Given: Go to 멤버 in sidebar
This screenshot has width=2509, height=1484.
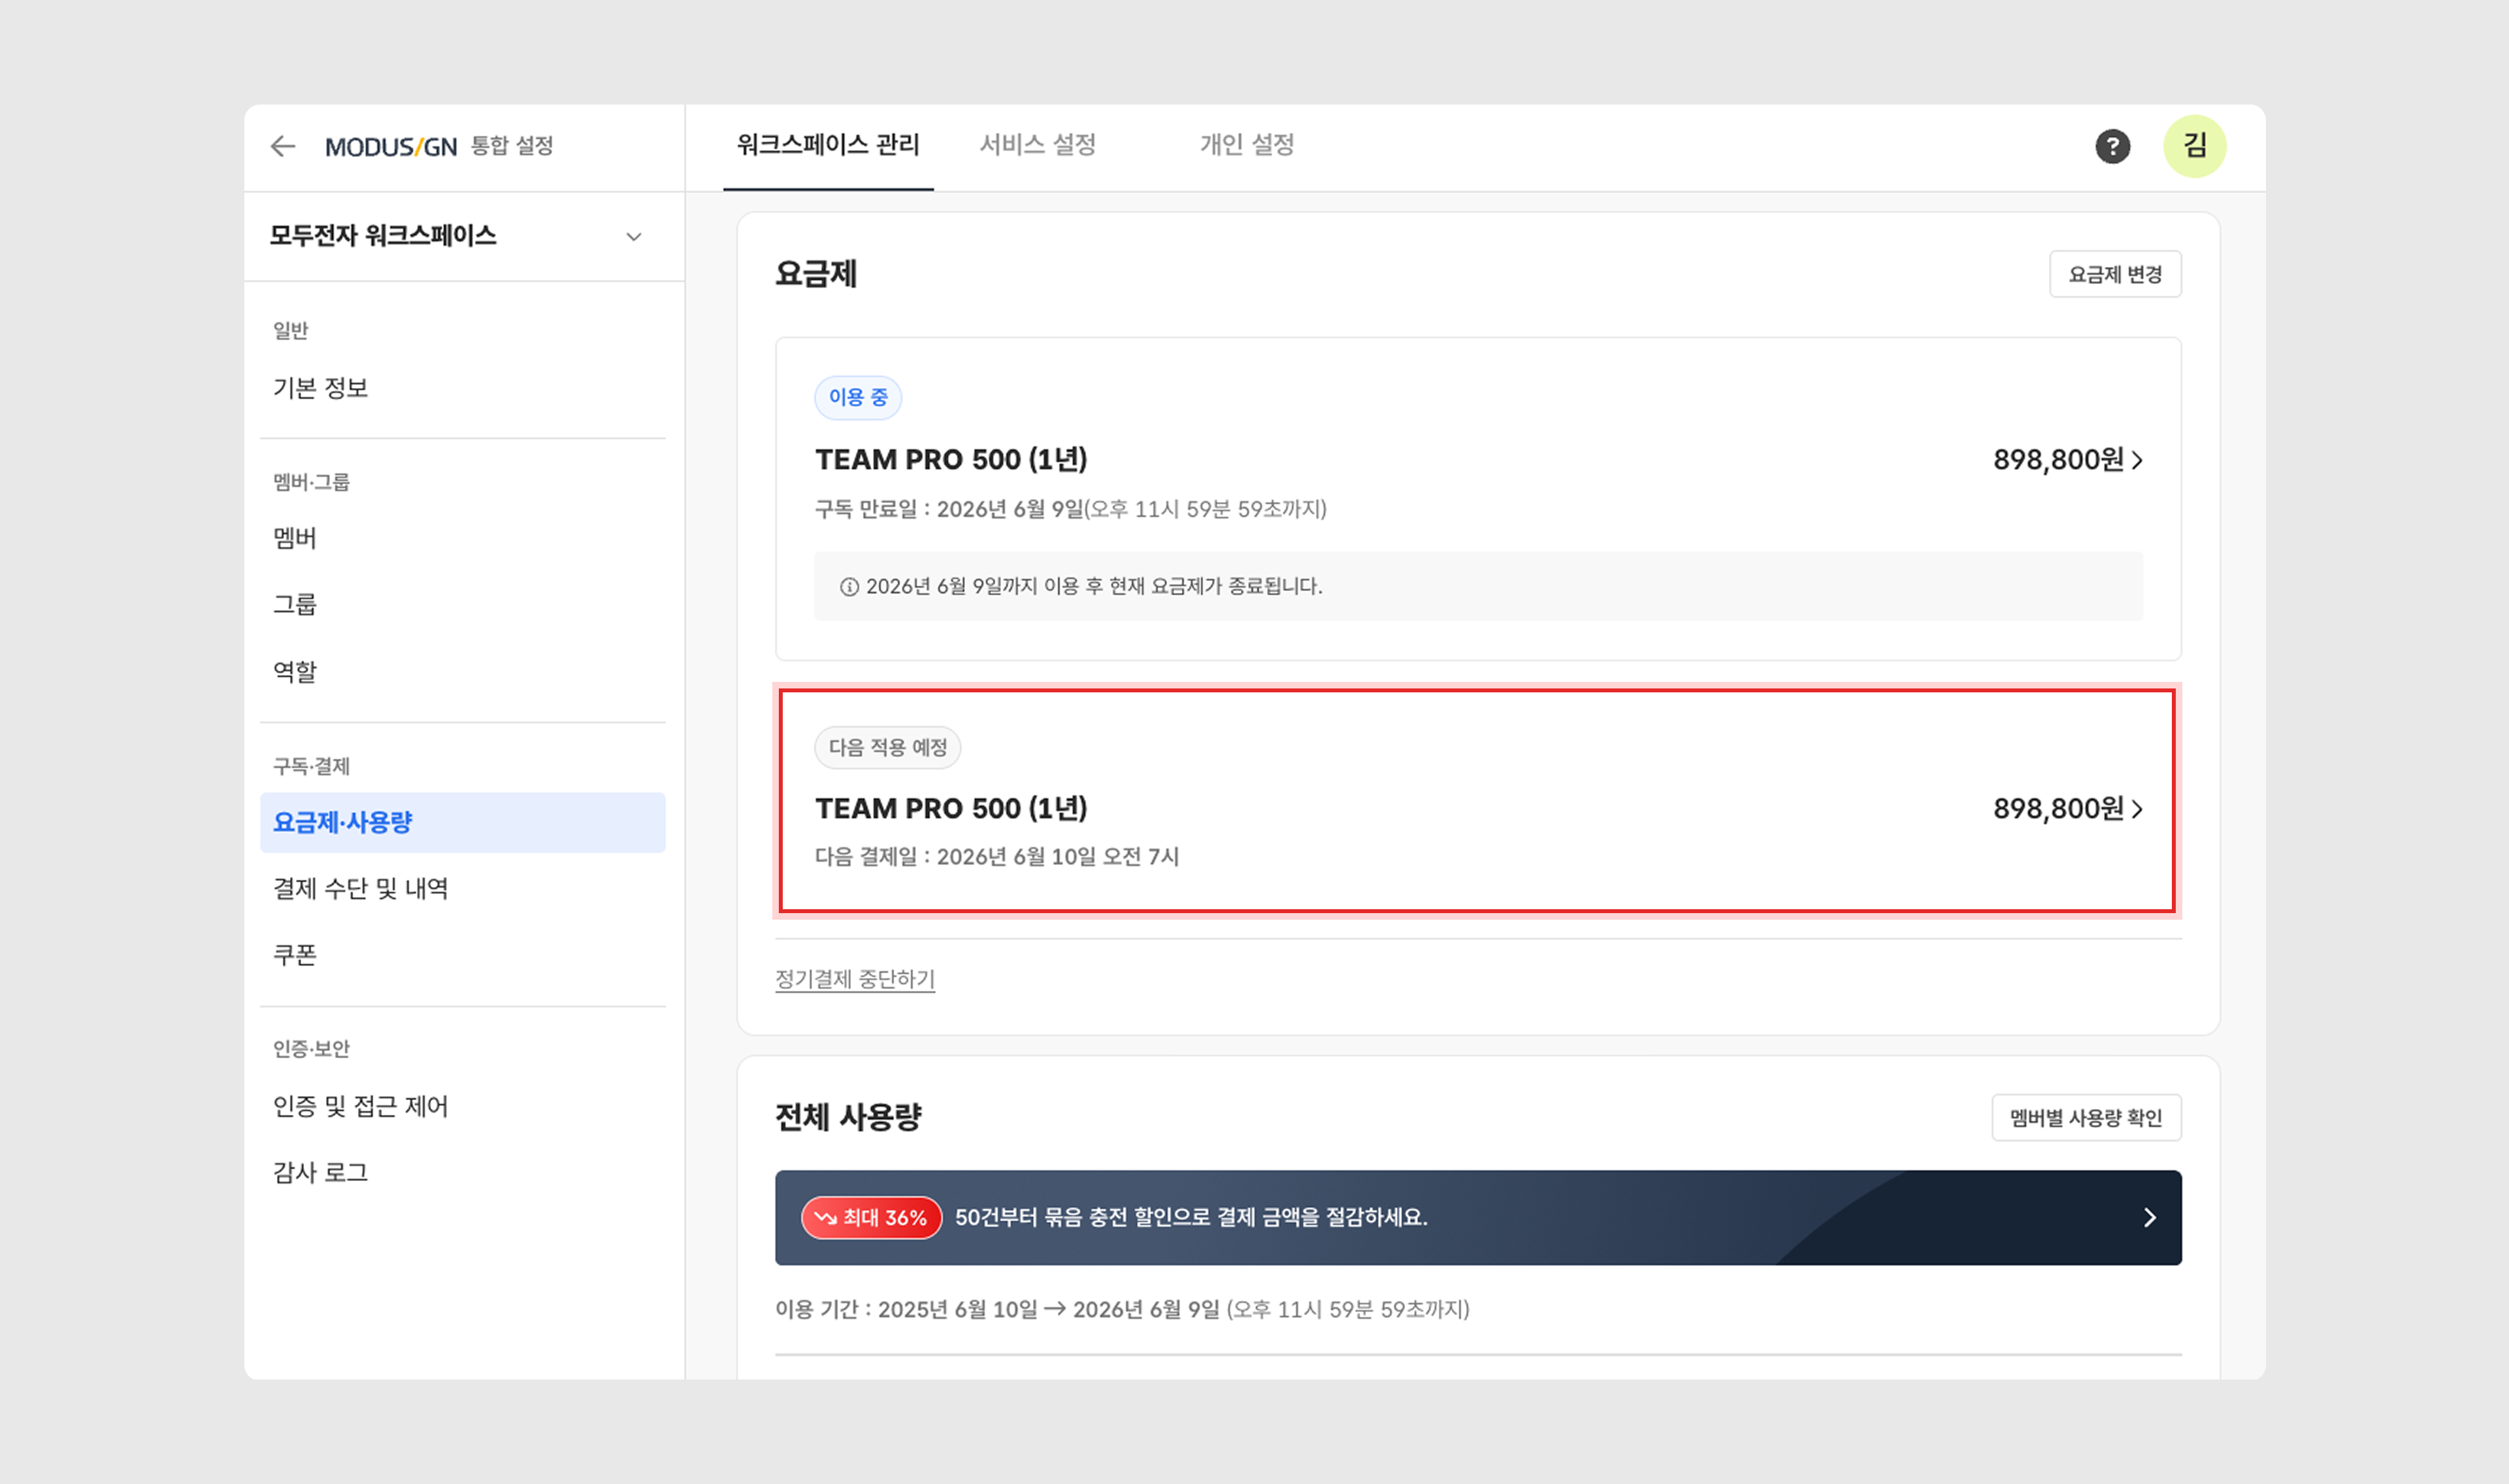Looking at the screenshot, I should point(295,538).
